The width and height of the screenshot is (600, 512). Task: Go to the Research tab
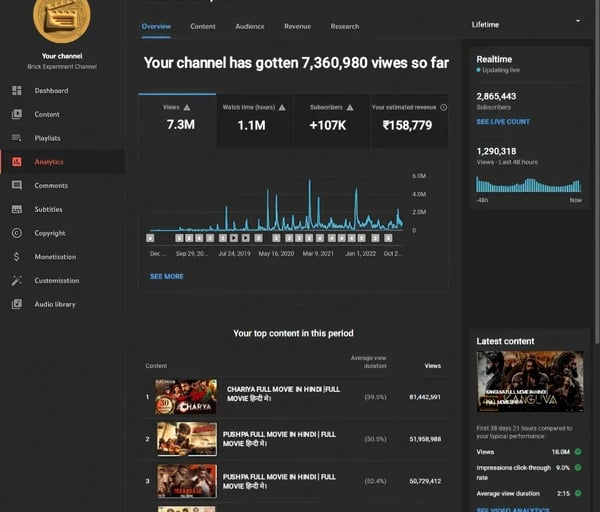(x=345, y=26)
